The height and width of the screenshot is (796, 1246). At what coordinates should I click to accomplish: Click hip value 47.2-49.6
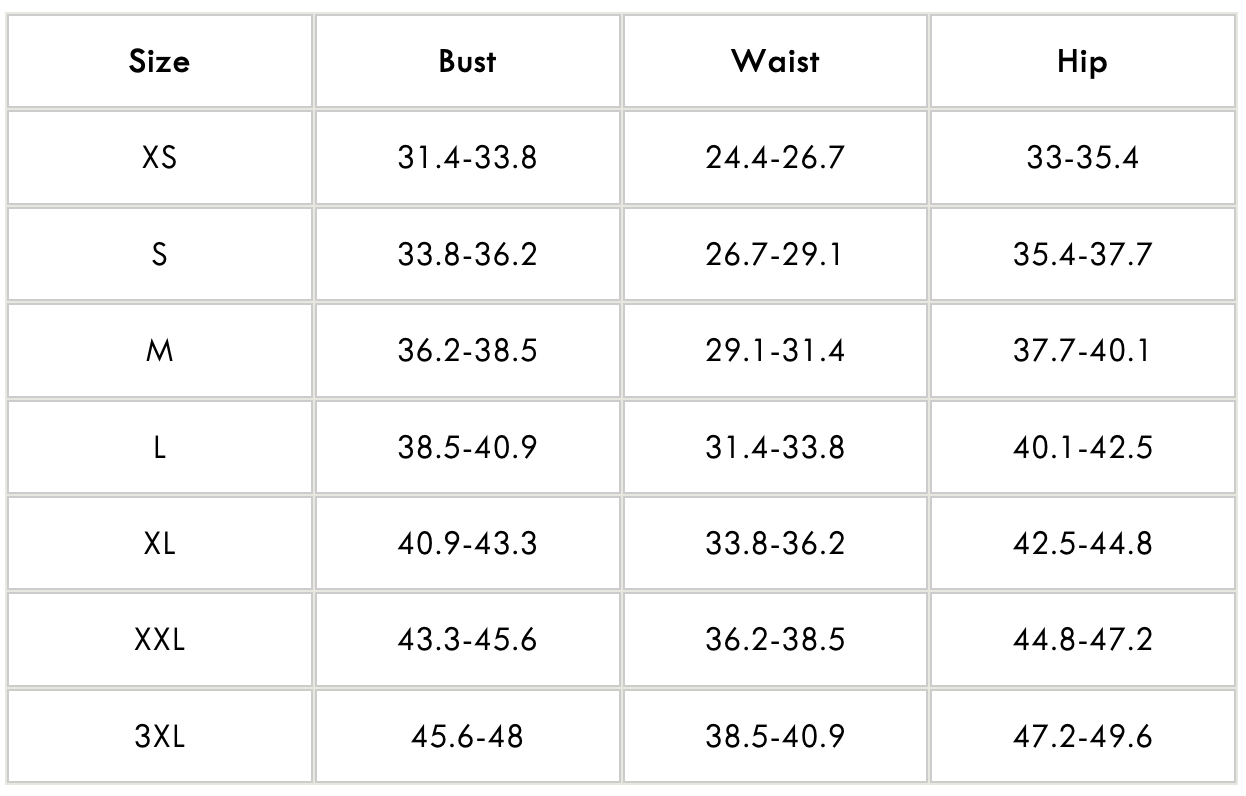coord(1082,737)
